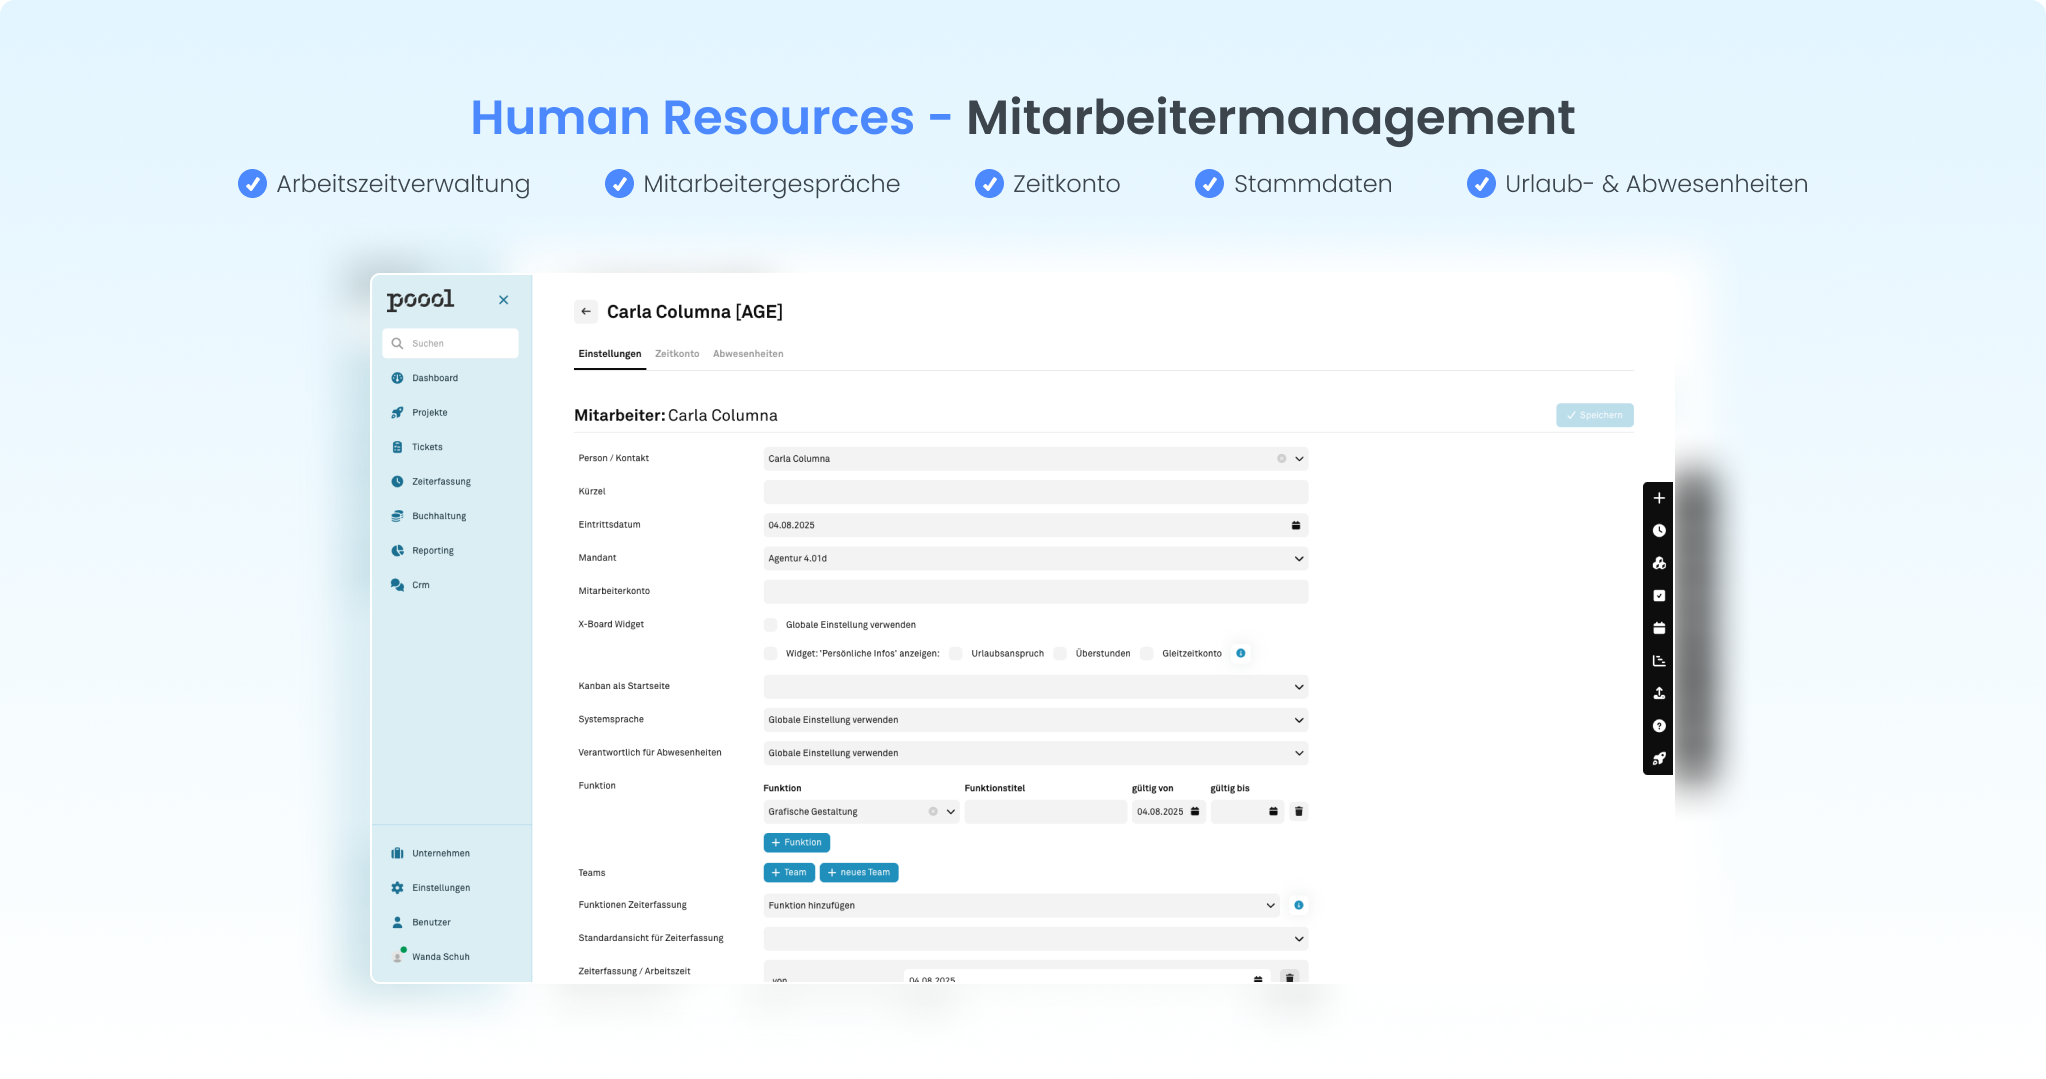The height and width of the screenshot is (1079, 2046).
Task: Click the Gantt chart icon in the black toolbar
Action: coord(1659,661)
